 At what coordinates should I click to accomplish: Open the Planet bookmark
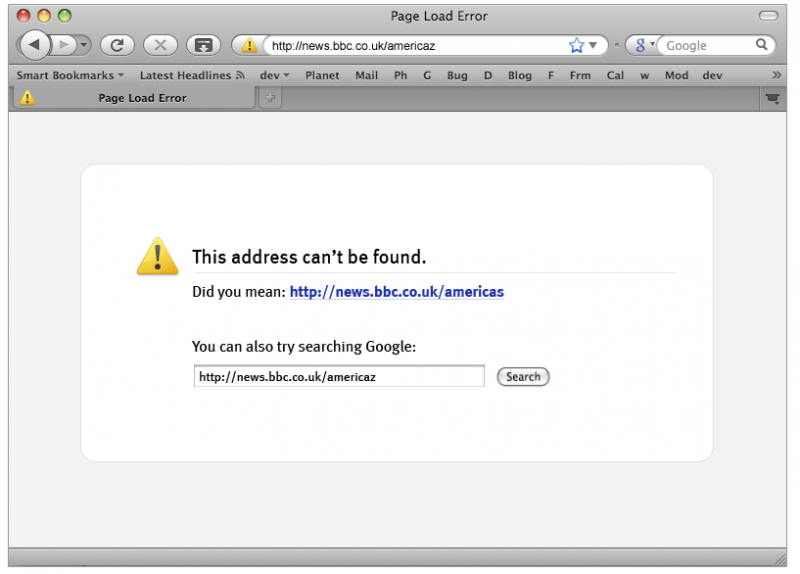tap(322, 76)
